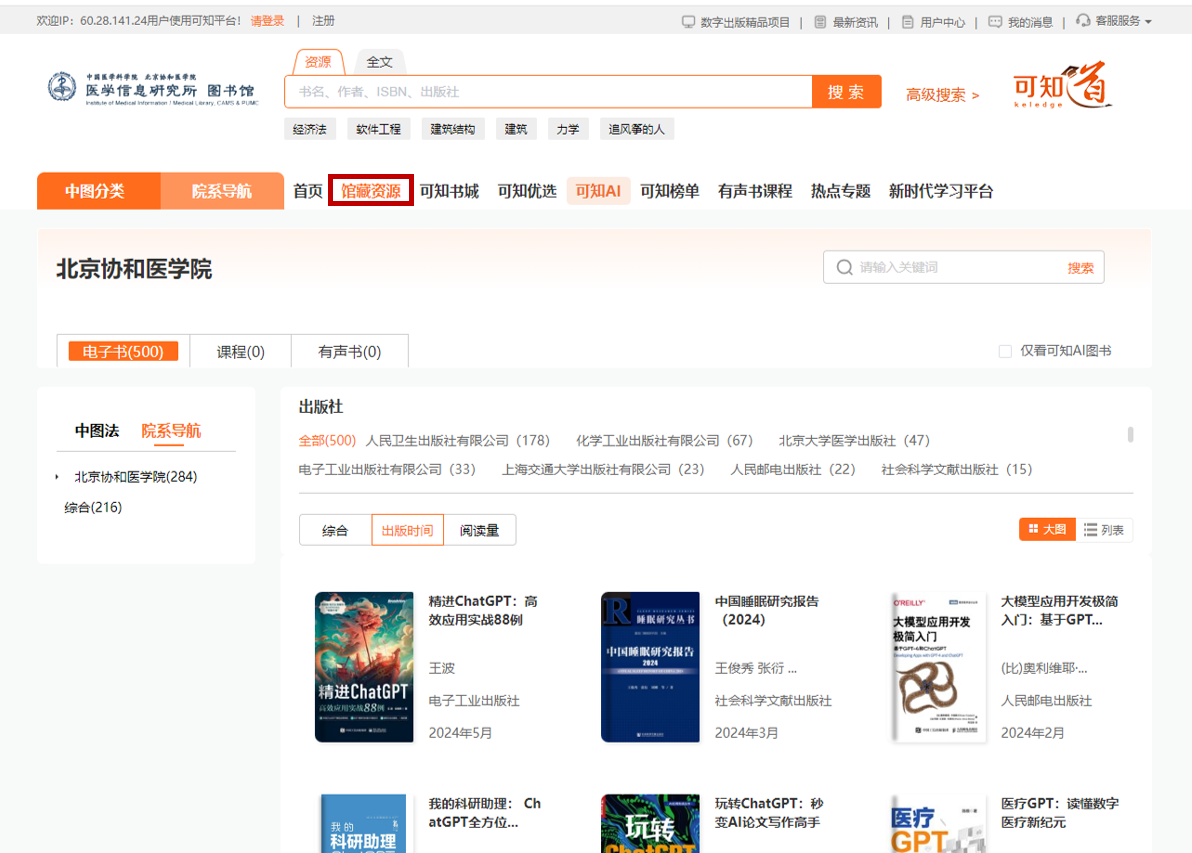Select 综合(216) in the sidebar

93,507
